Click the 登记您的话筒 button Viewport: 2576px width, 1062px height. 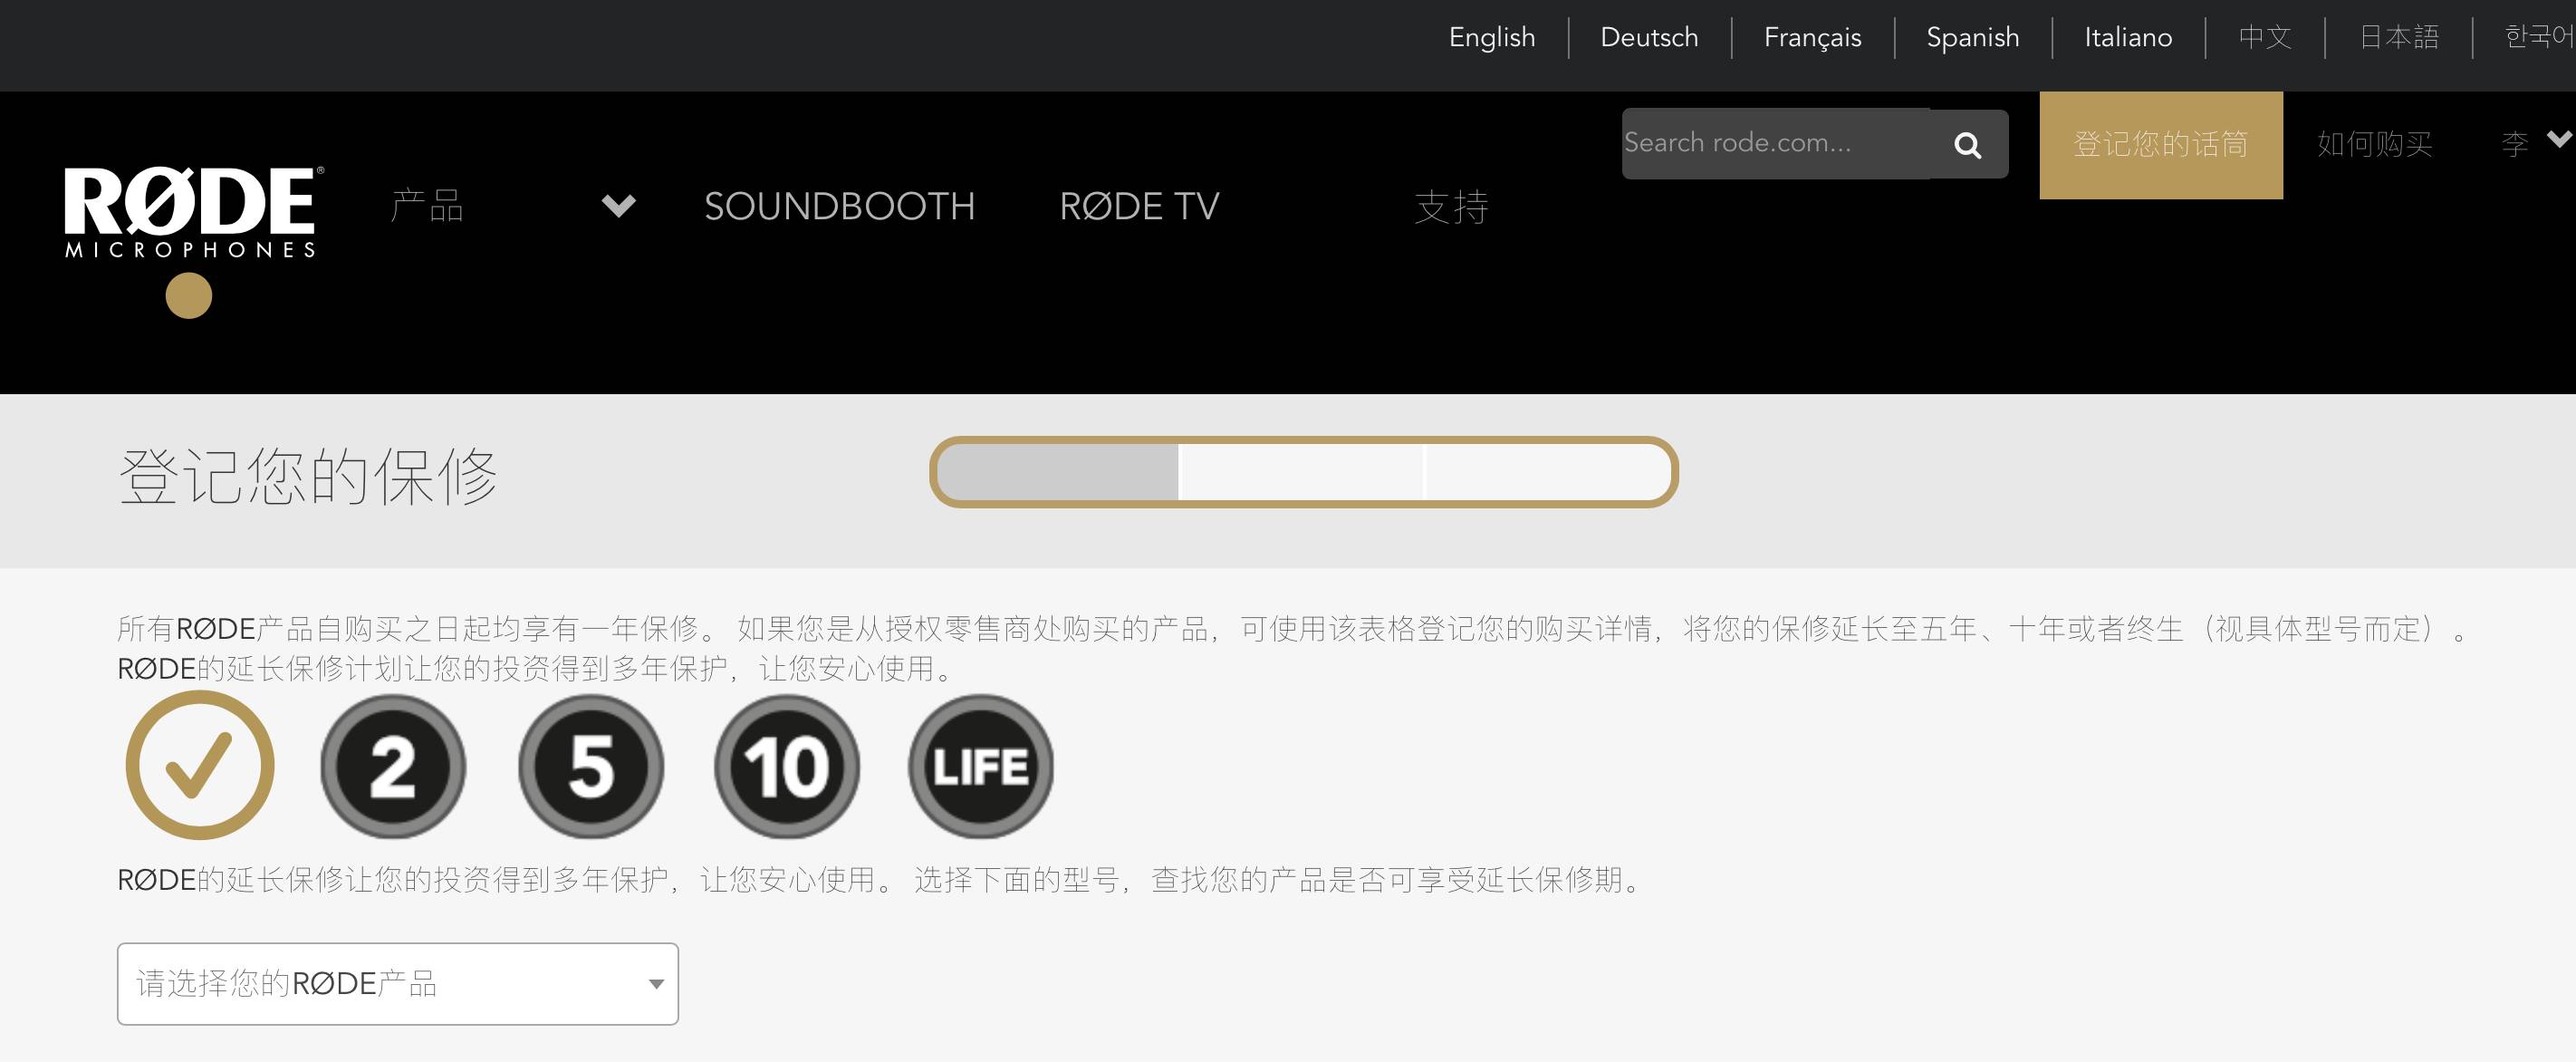(x=2161, y=145)
